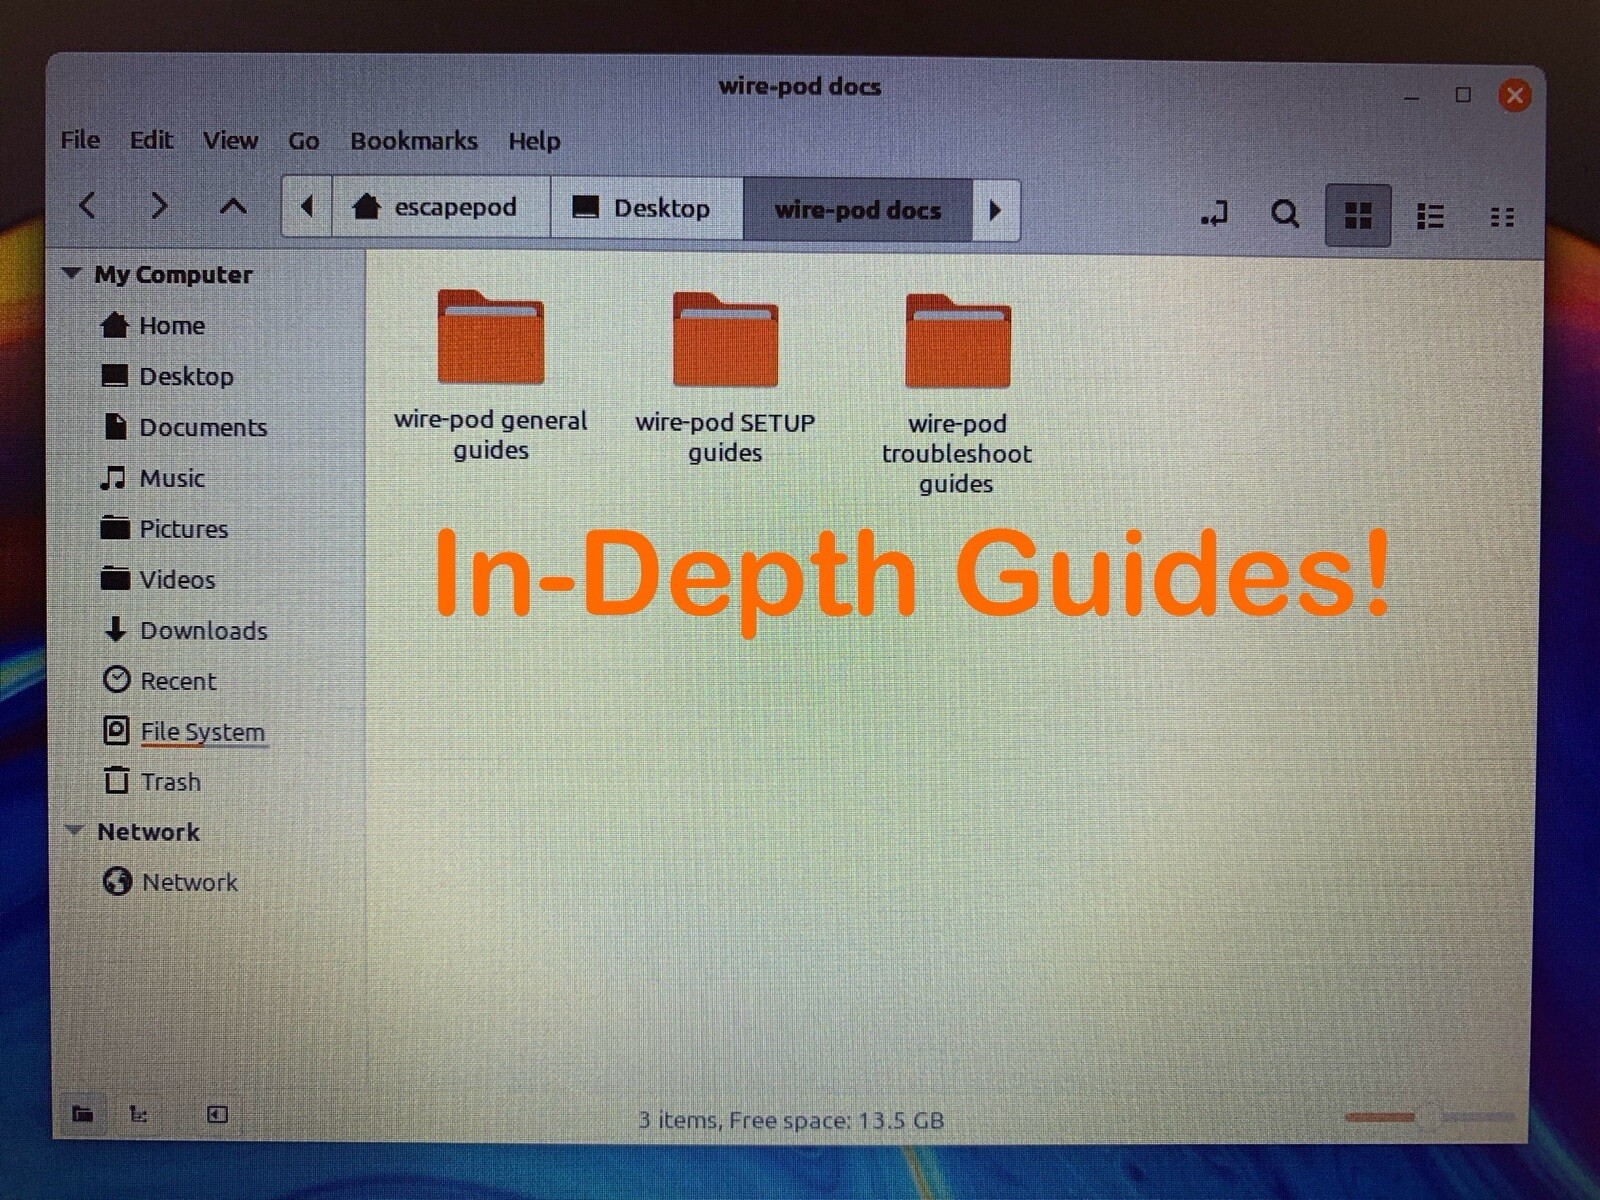Toggle location entry path bar button
Image resolution: width=1600 pixels, height=1200 pixels.
coord(1214,214)
